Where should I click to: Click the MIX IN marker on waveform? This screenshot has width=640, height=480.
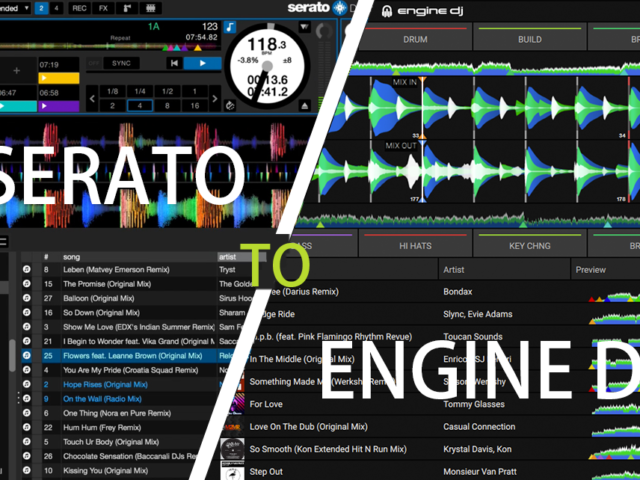(x=404, y=82)
